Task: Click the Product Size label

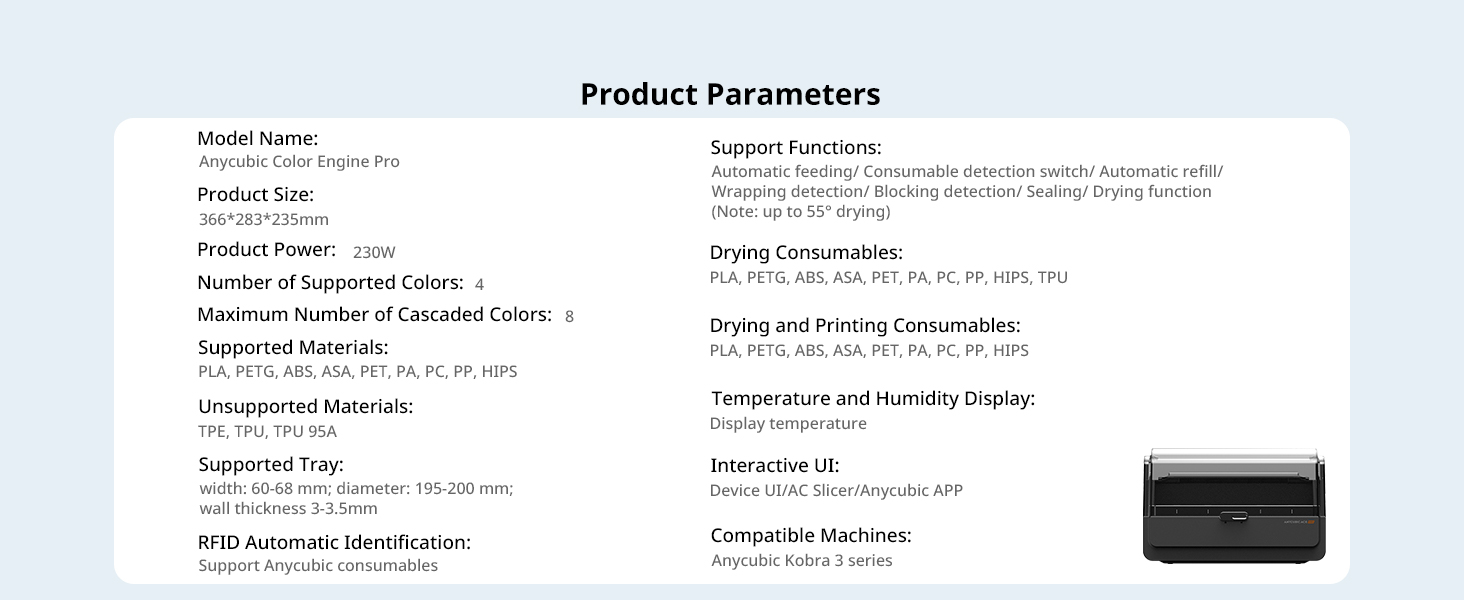Action: [x=255, y=195]
